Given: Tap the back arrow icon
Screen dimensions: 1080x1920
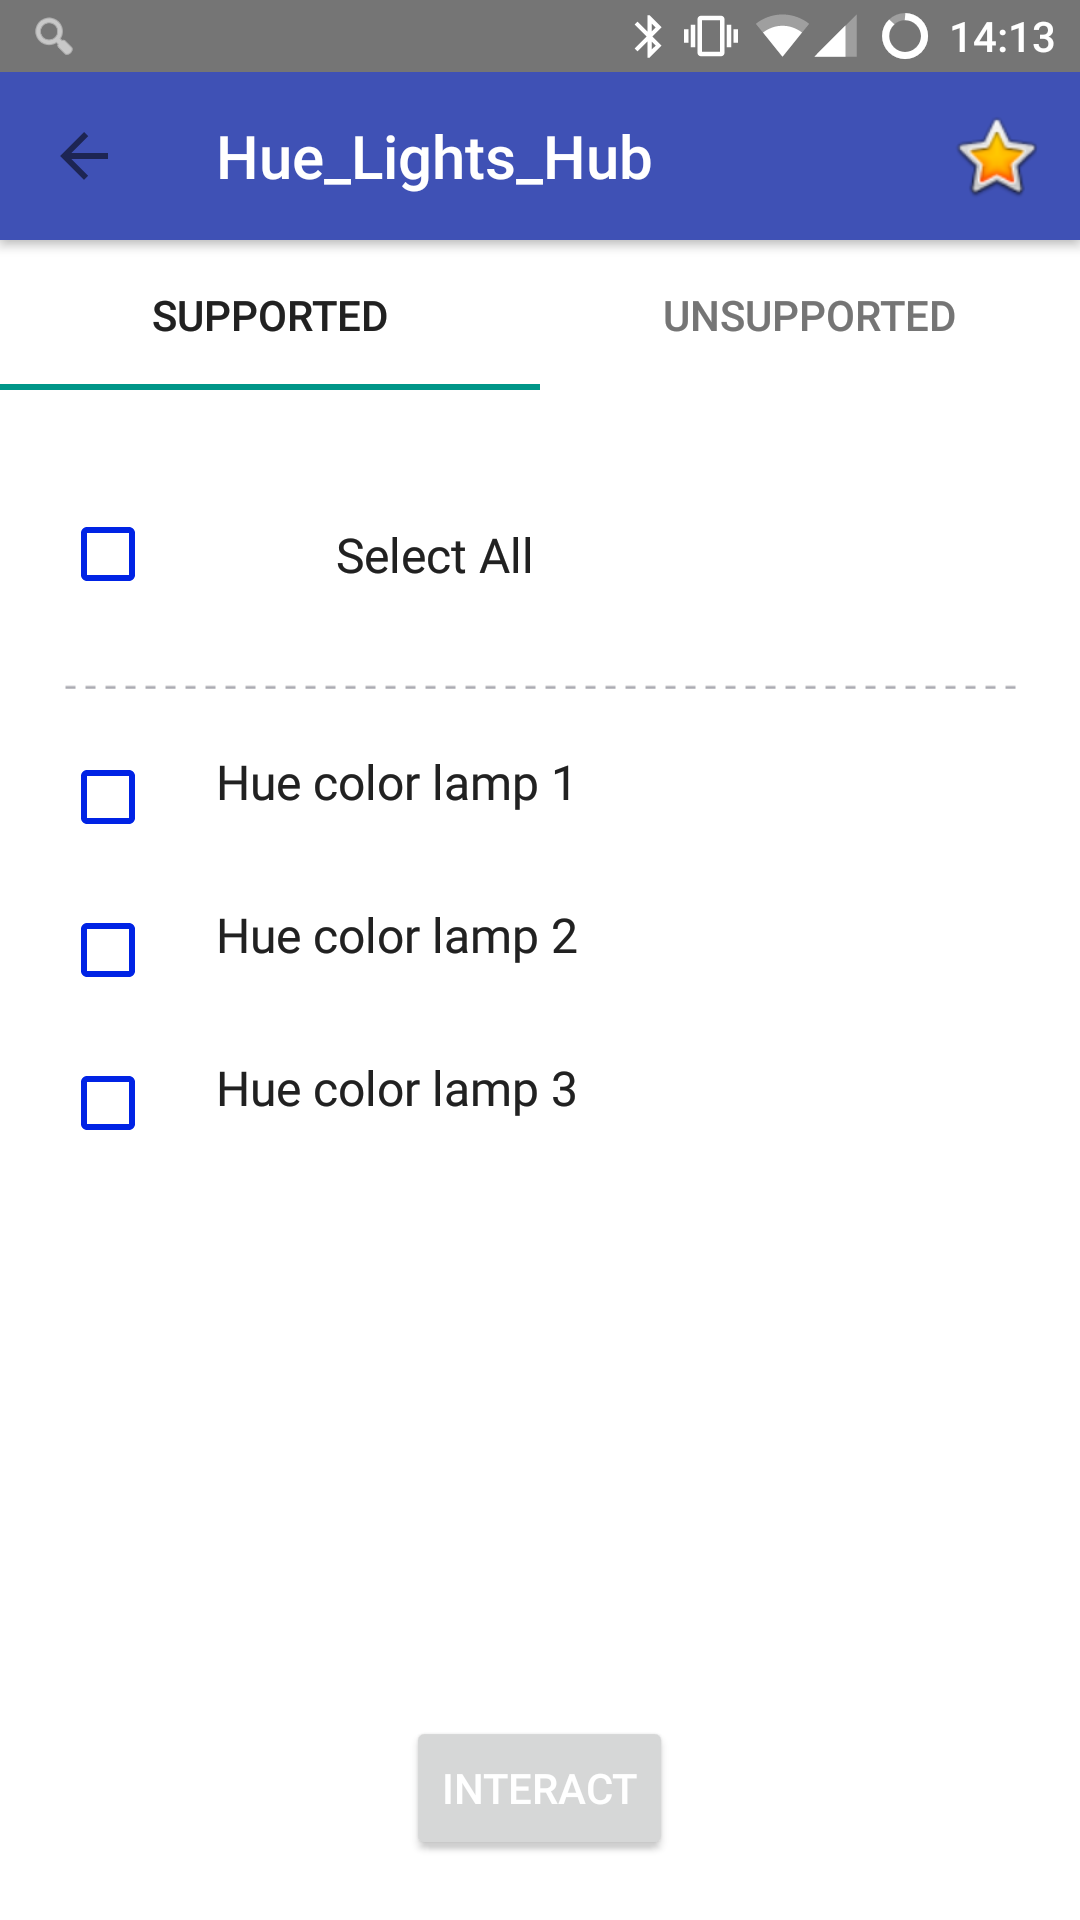Looking at the screenshot, I should coord(84,157).
